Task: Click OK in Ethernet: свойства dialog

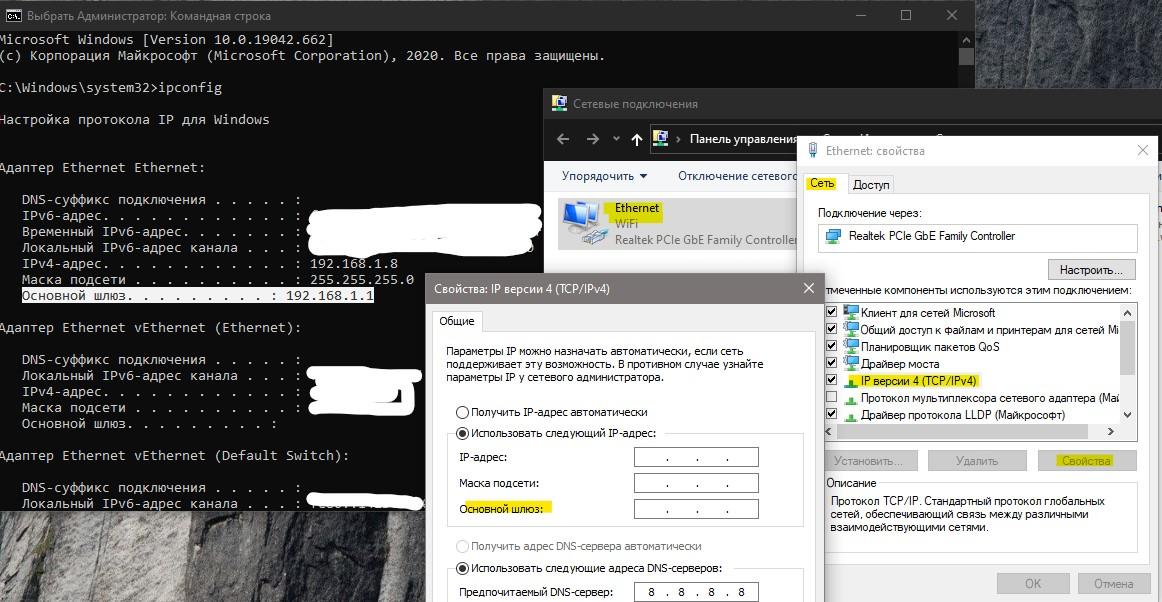Action: pyautogui.click(x=1033, y=583)
